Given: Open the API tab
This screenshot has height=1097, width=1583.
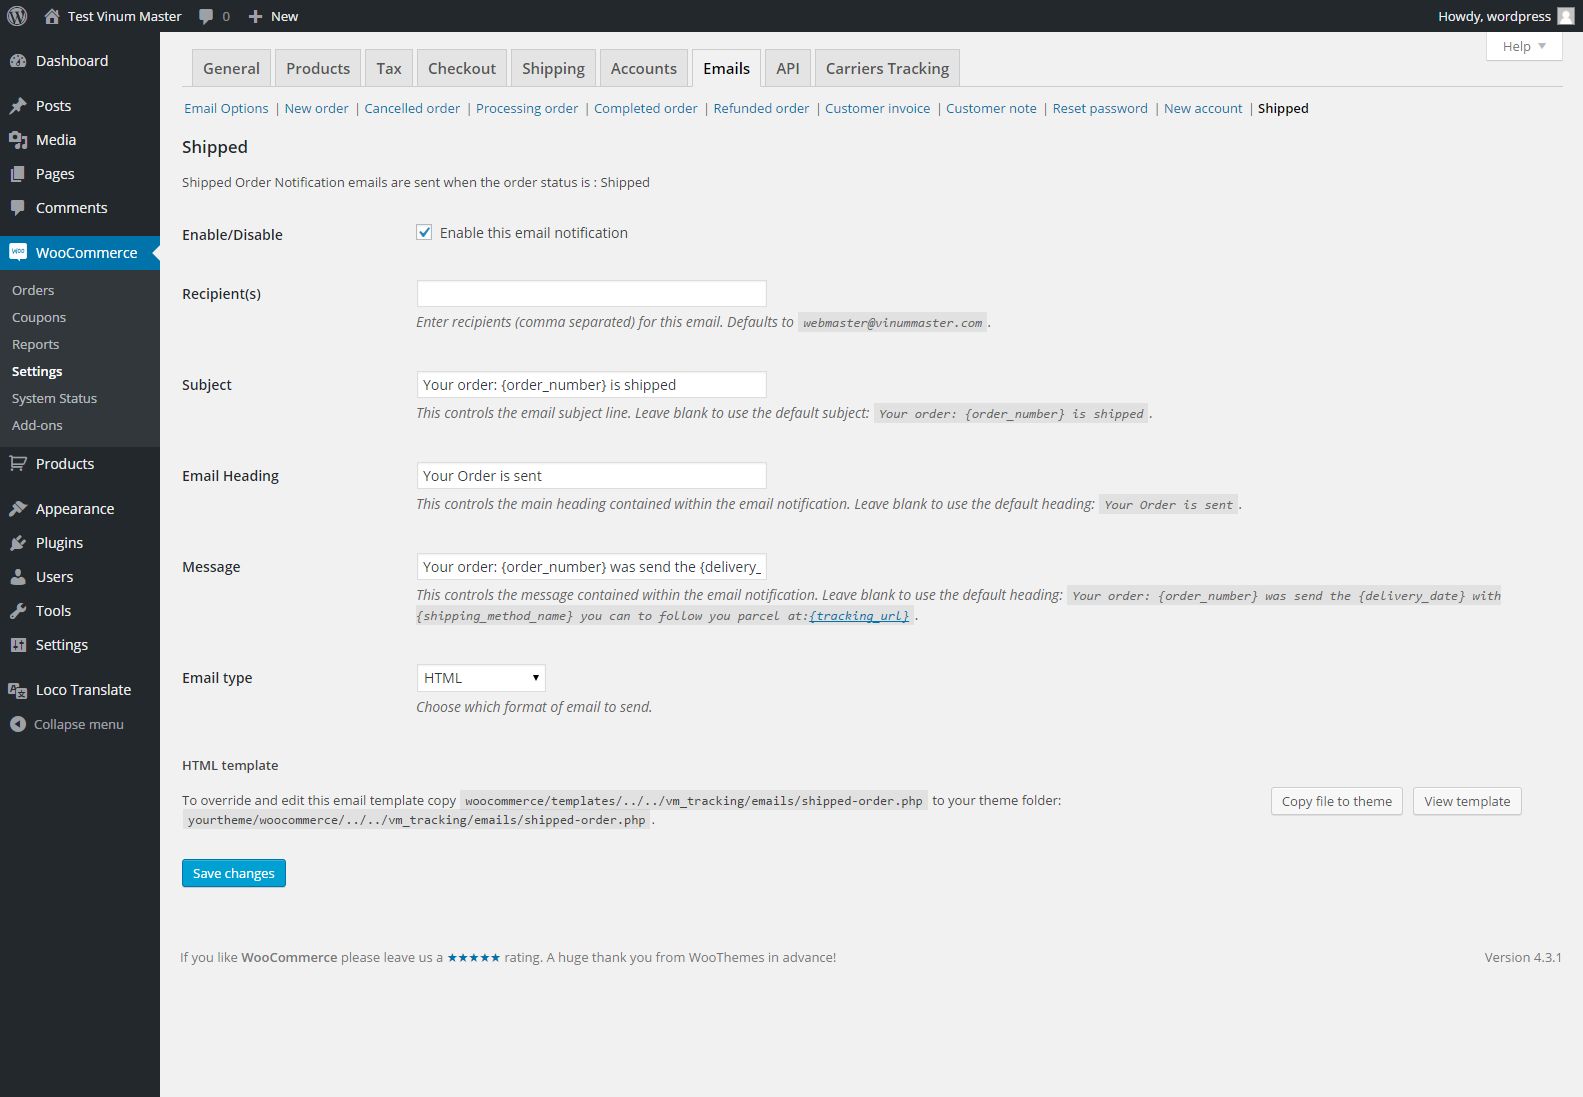Looking at the screenshot, I should point(788,68).
